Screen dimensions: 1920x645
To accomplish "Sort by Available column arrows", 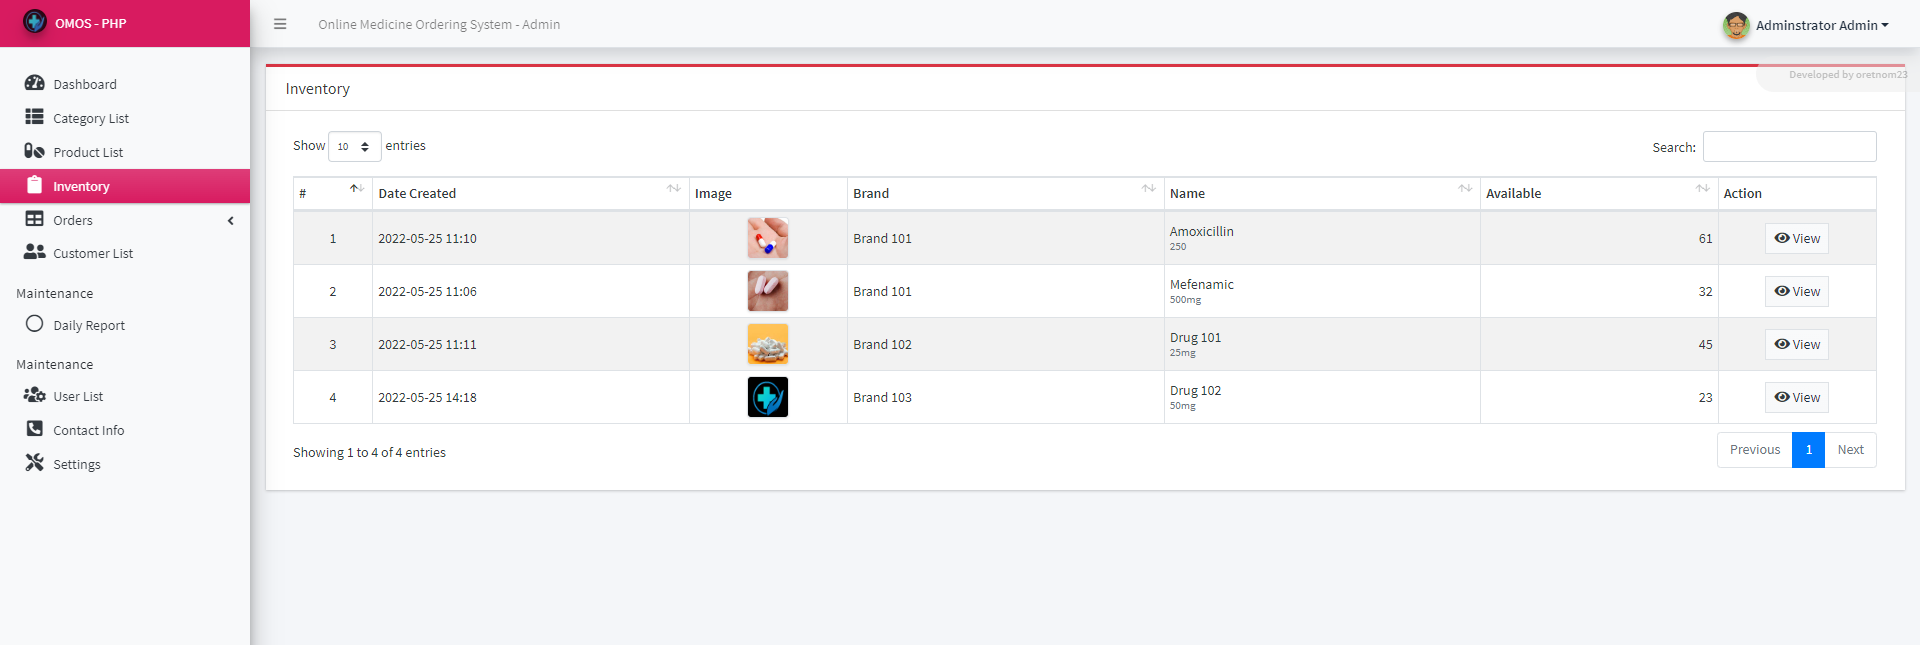I will click(x=1702, y=189).
